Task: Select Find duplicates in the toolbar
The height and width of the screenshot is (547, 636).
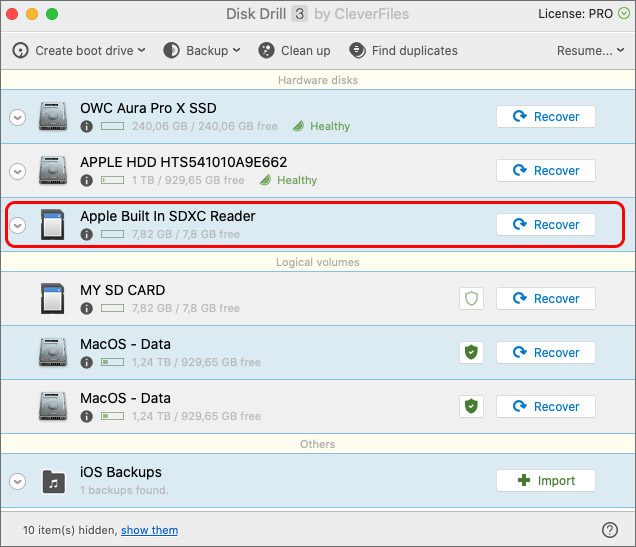Action: (403, 51)
